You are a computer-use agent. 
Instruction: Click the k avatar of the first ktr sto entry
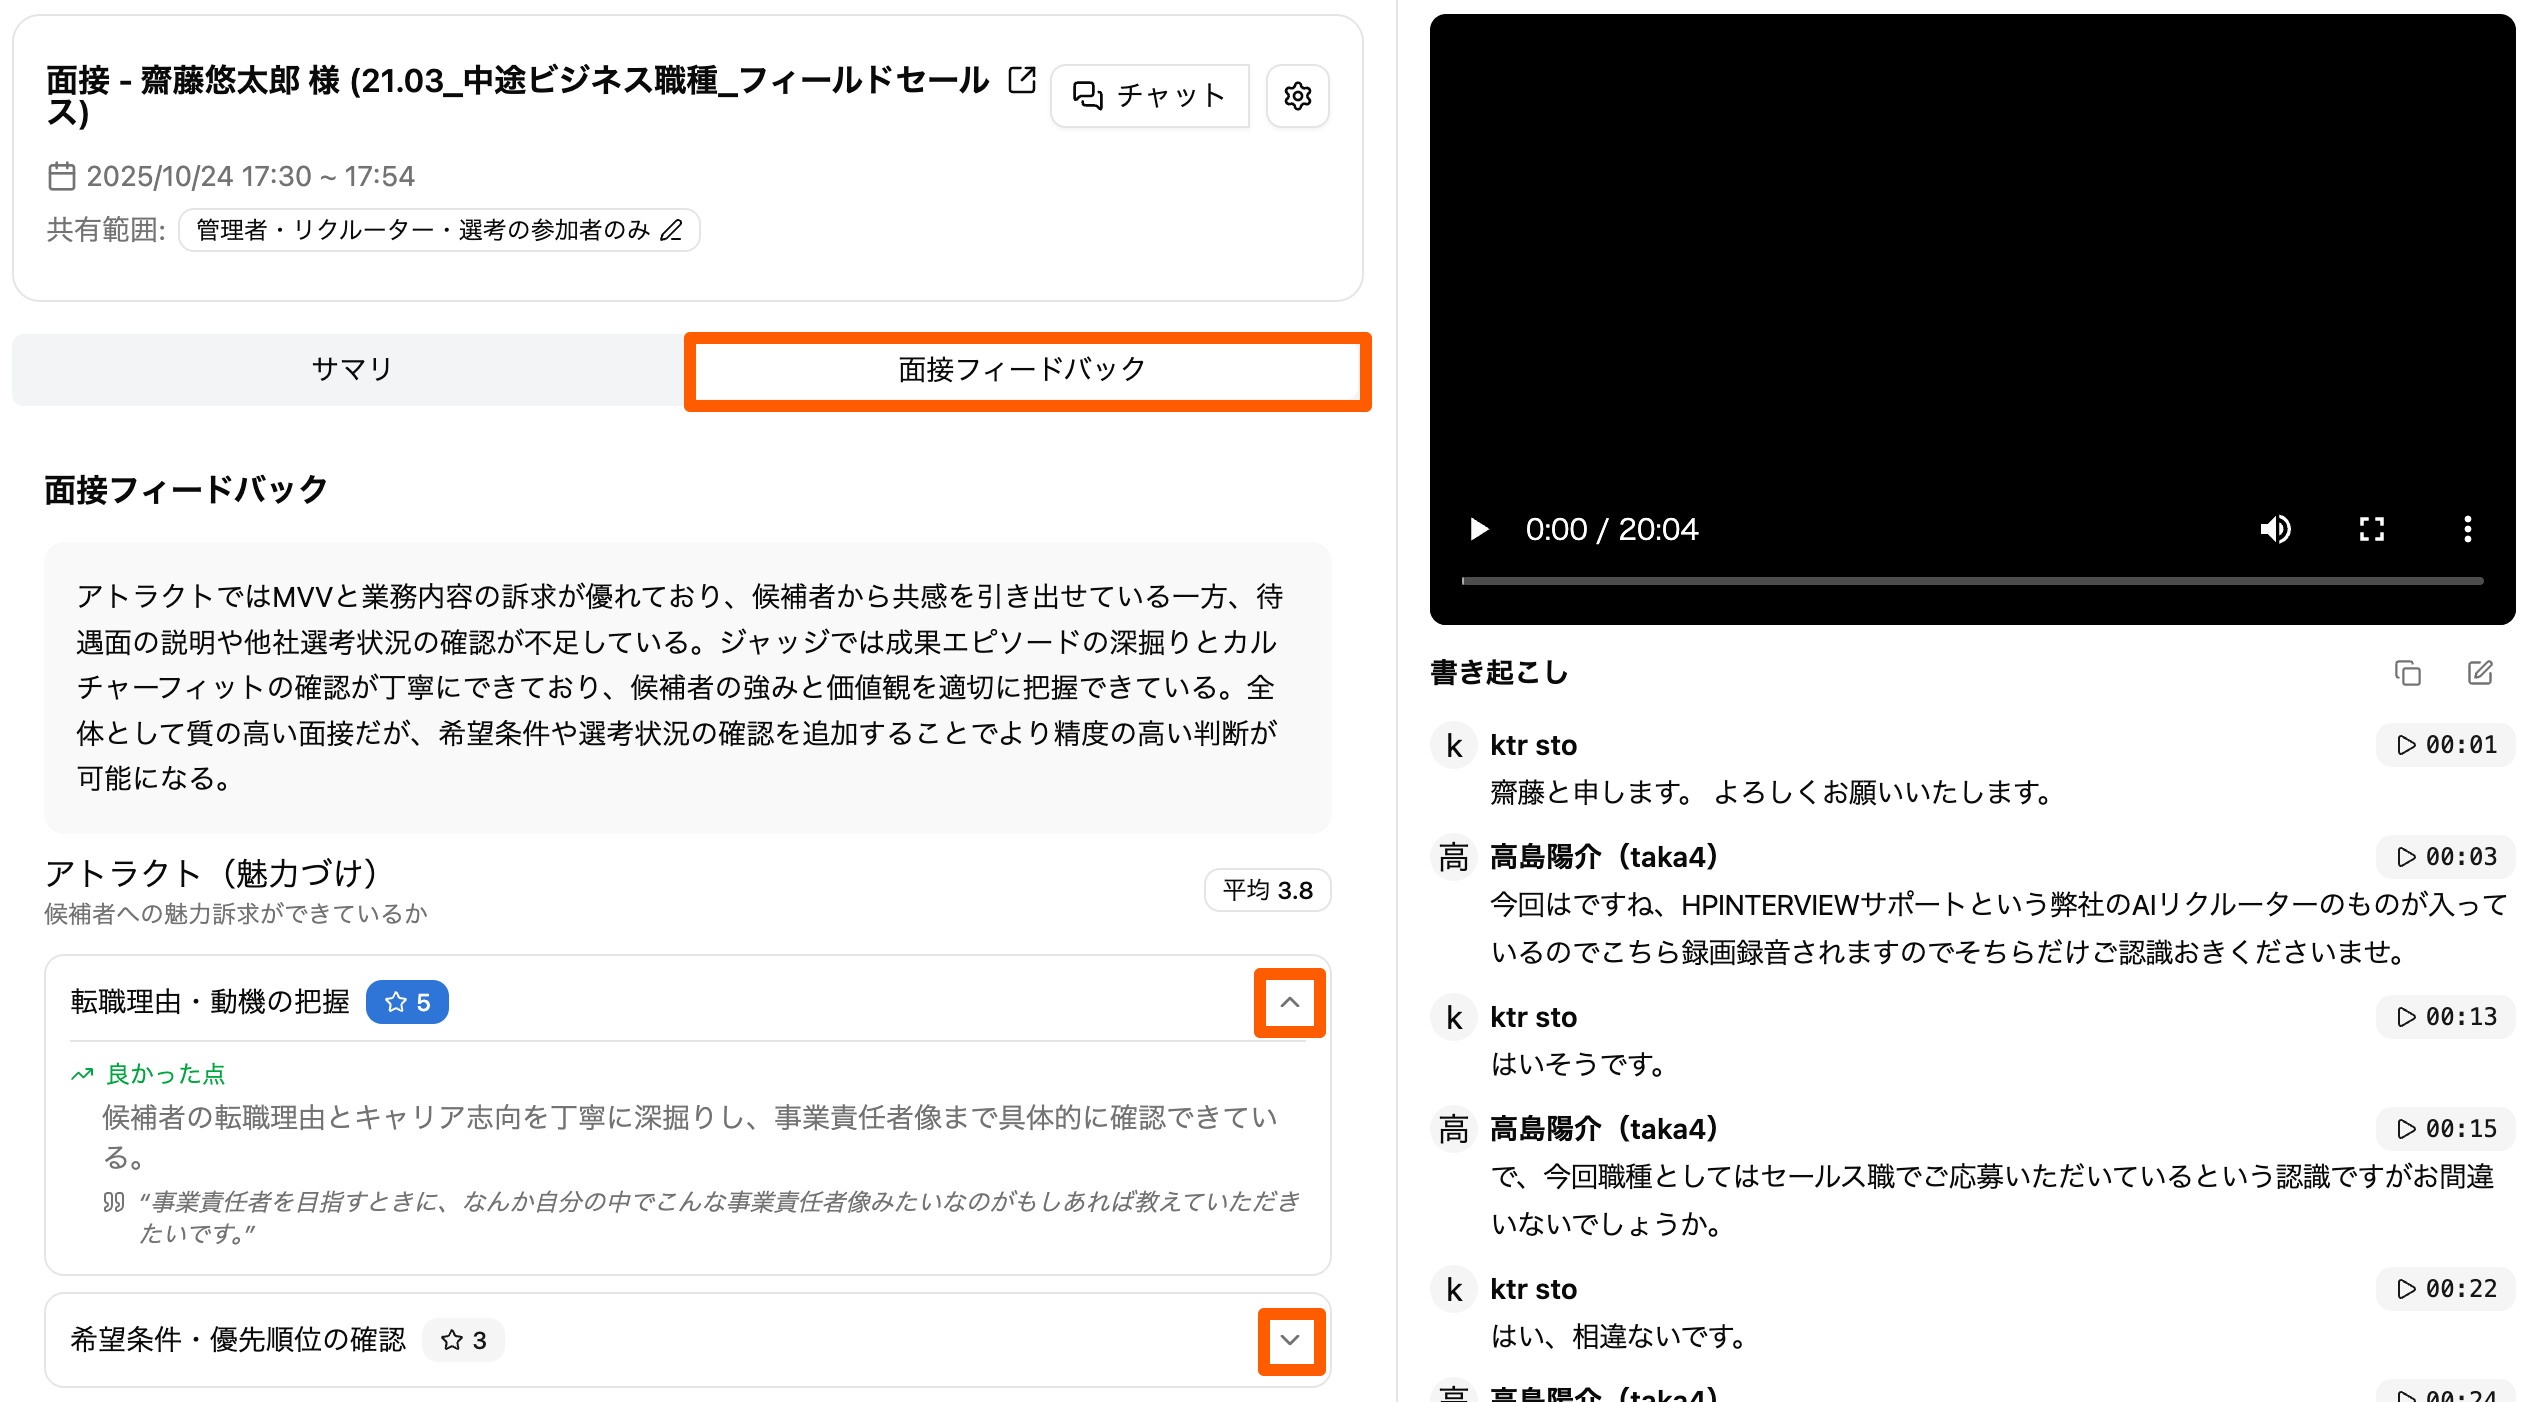pyautogui.click(x=1454, y=746)
